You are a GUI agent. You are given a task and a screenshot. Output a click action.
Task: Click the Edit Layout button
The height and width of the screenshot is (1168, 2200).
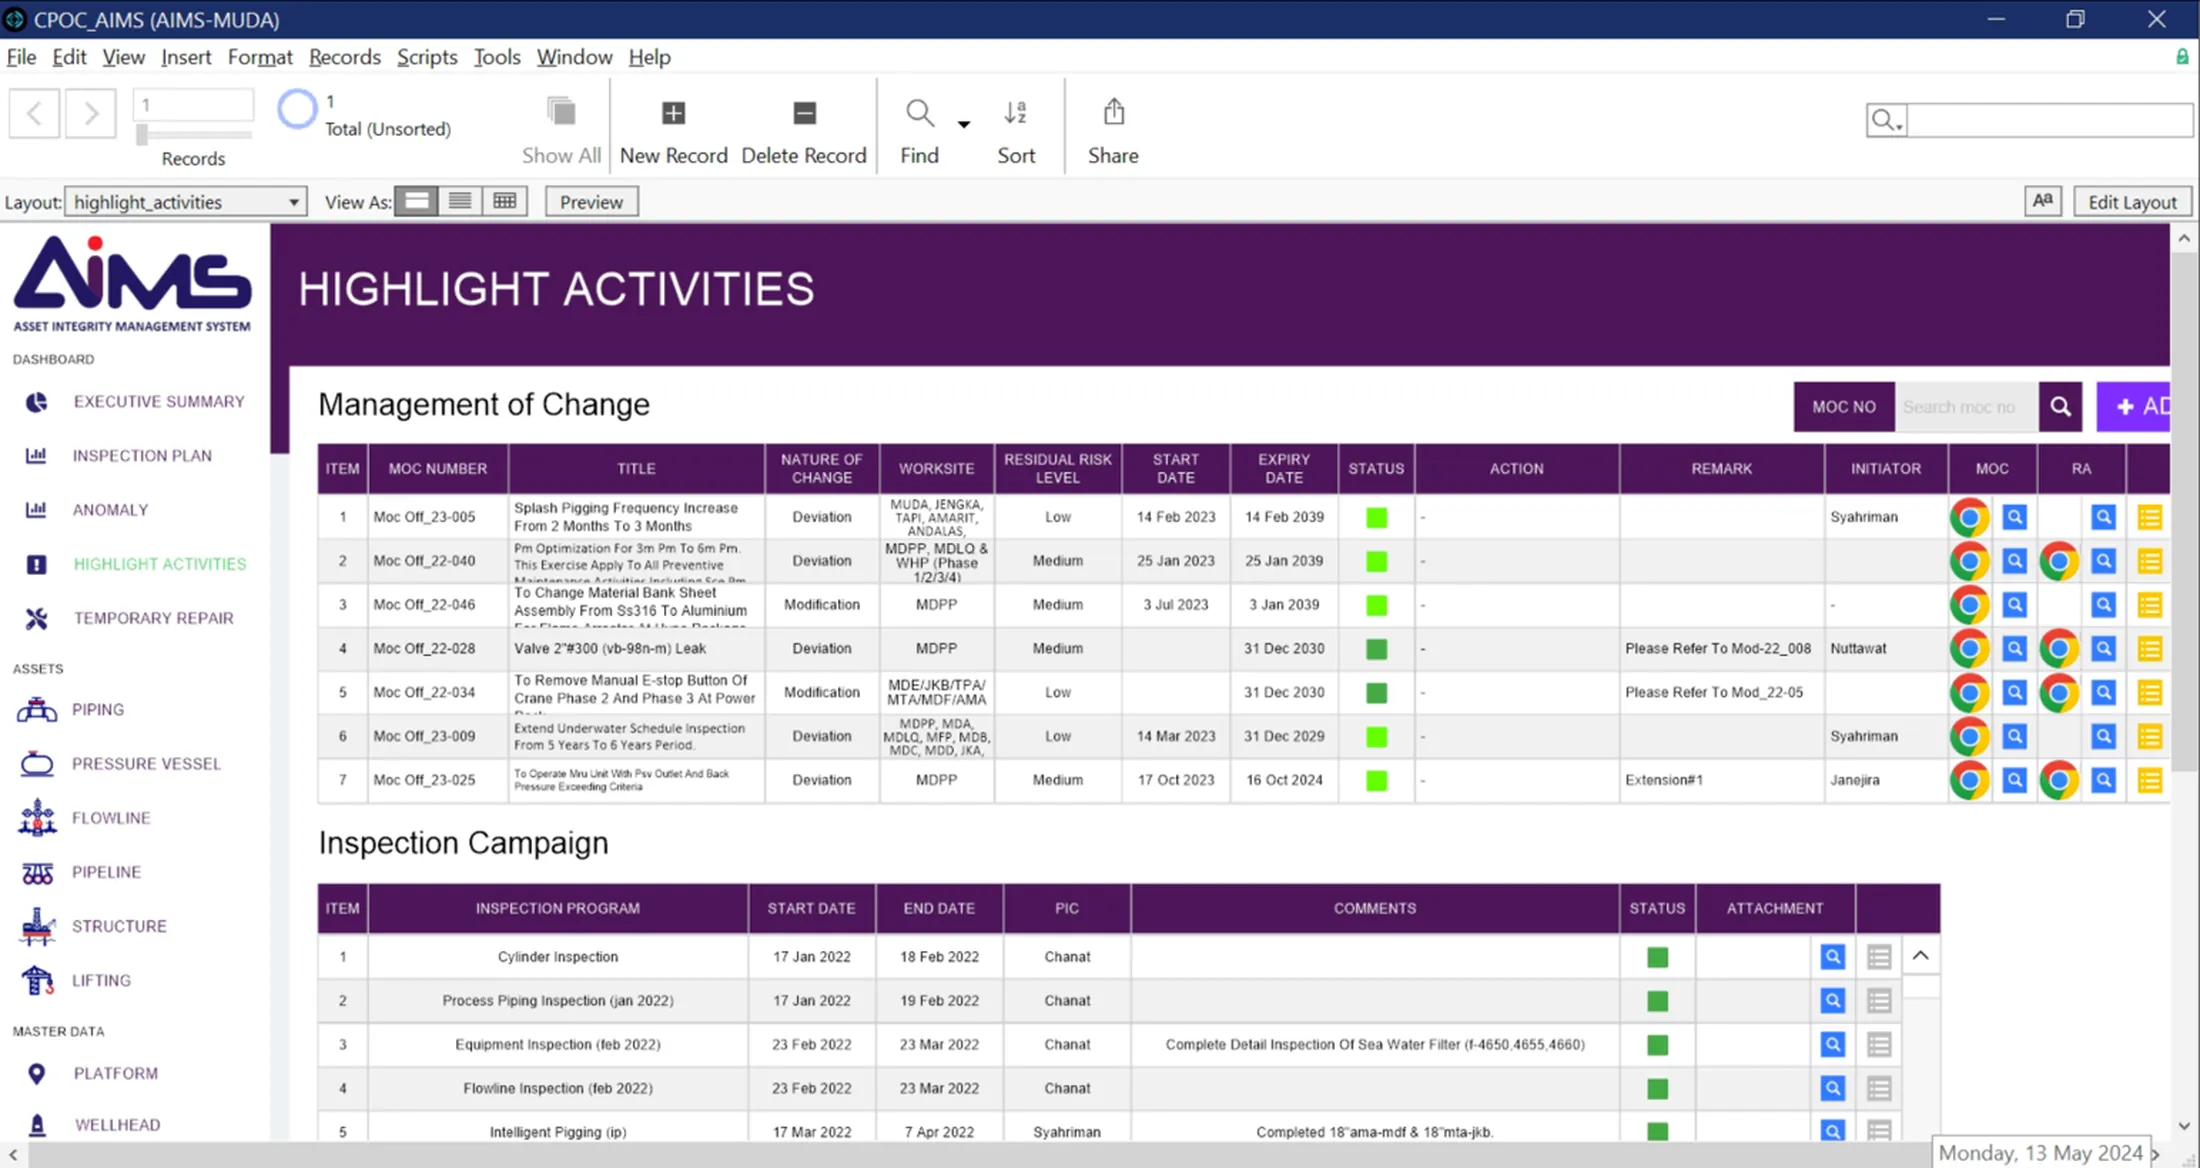click(x=2132, y=202)
